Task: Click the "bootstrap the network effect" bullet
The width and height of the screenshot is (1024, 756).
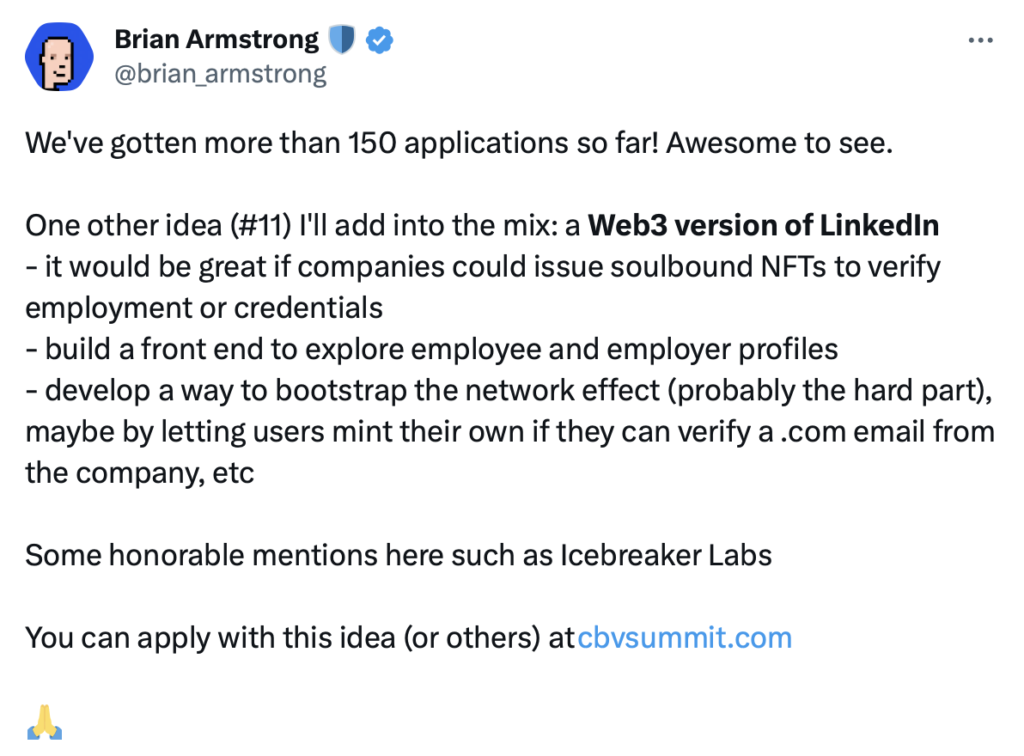Action: pos(508,390)
